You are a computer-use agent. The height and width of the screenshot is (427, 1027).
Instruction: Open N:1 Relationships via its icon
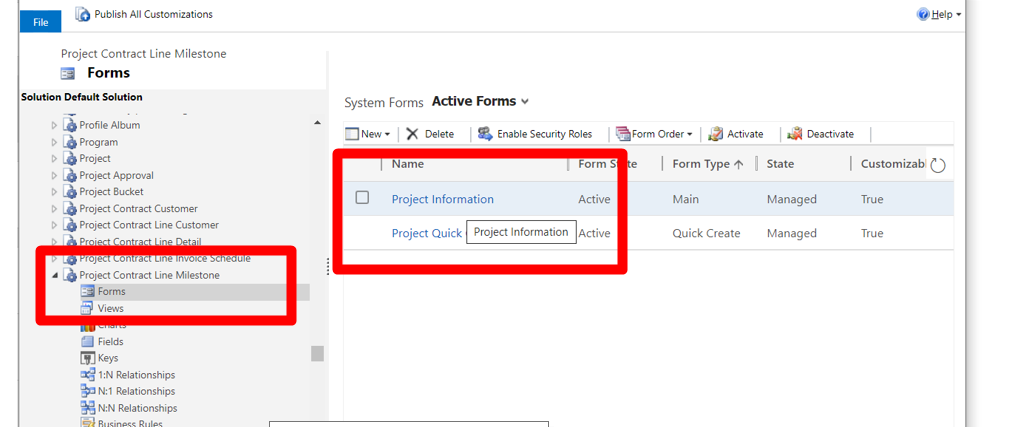click(x=88, y=391)
